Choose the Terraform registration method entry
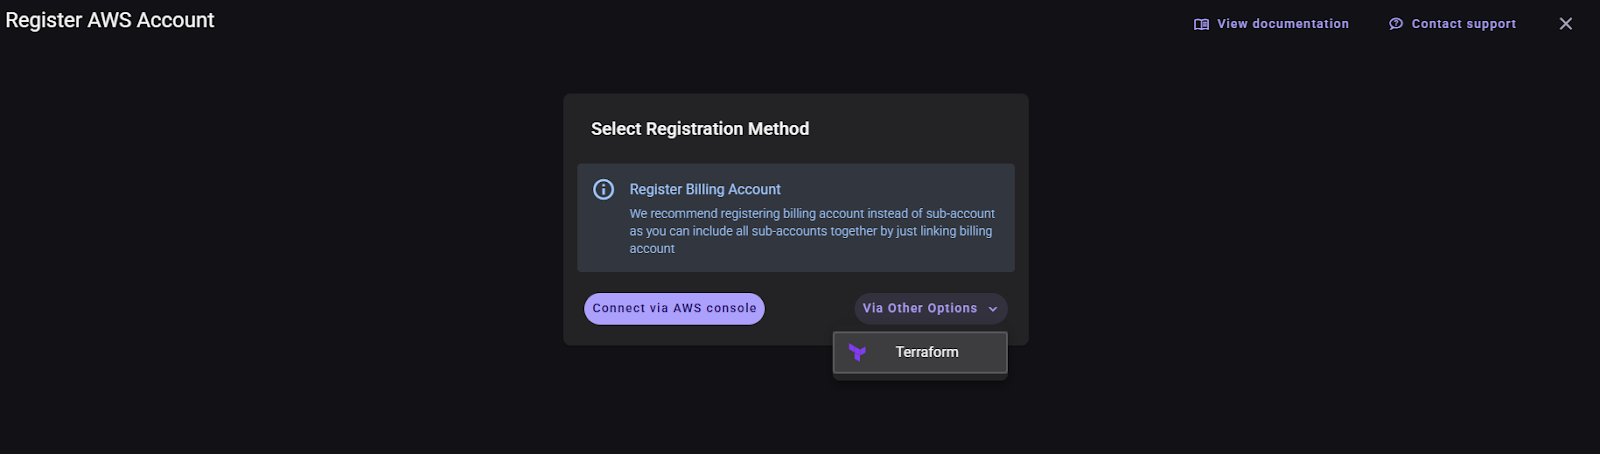1600x454 pixels. pyautogui.click(x=920, y=352)
